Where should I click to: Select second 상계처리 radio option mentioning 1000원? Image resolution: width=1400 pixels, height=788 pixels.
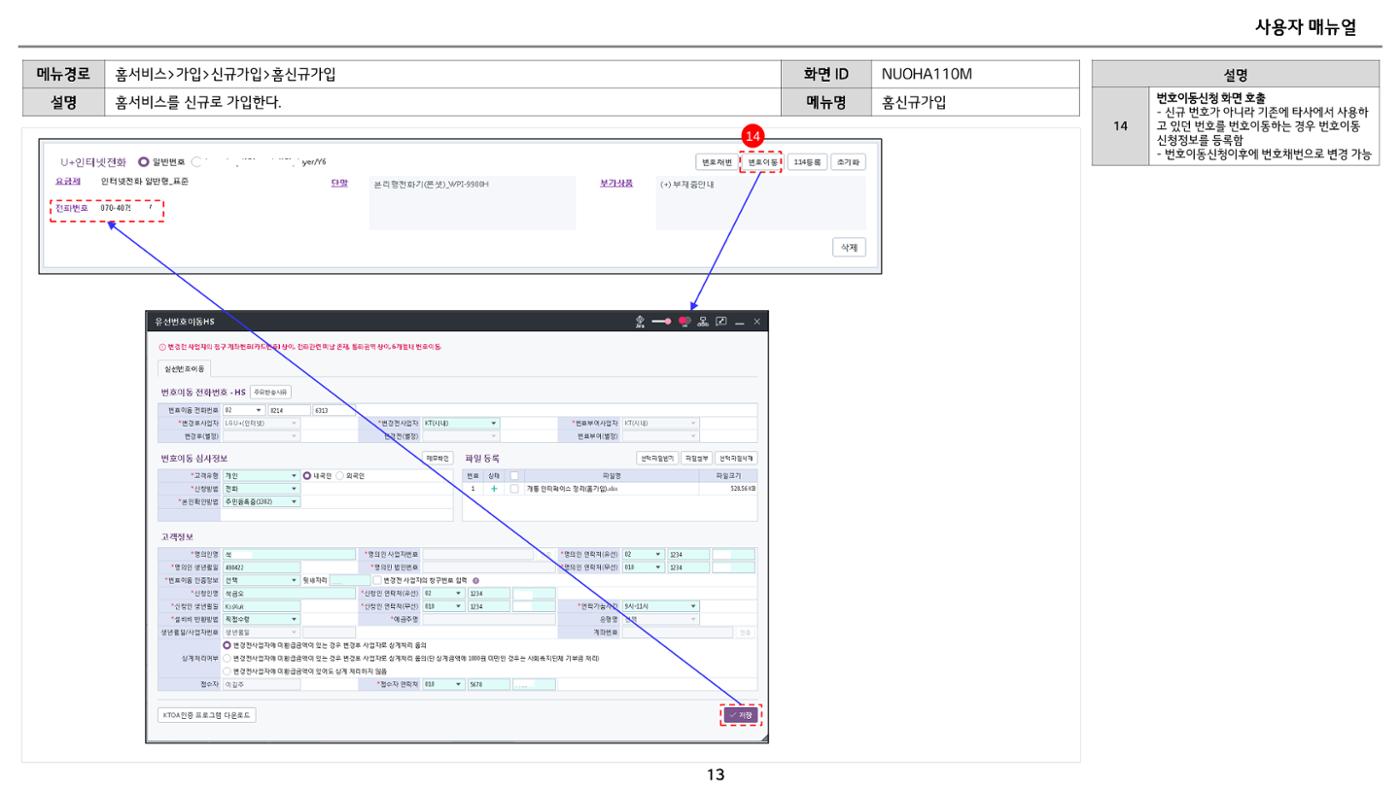pyautogui.click(x=227, y=658)
